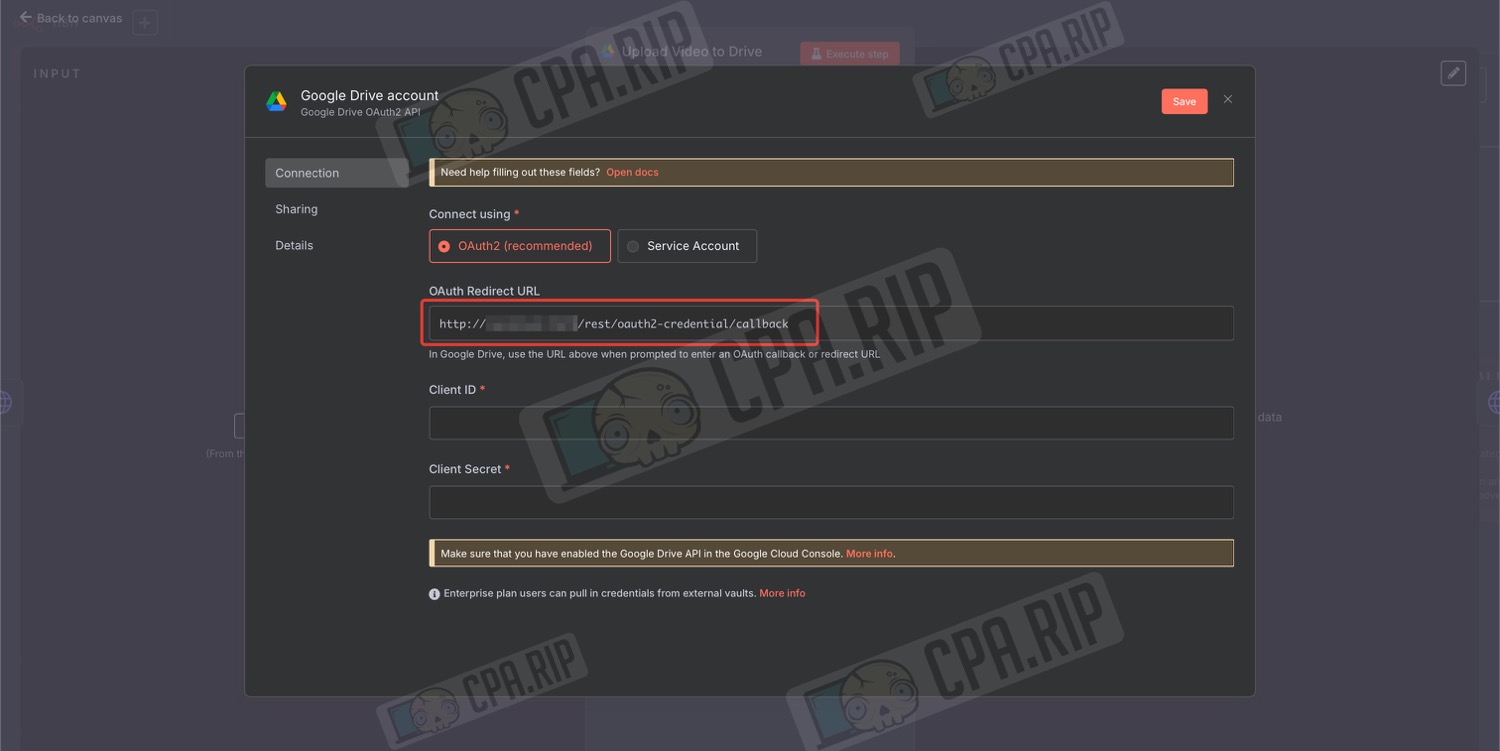Select Service Account radio option

coord(687,246)
